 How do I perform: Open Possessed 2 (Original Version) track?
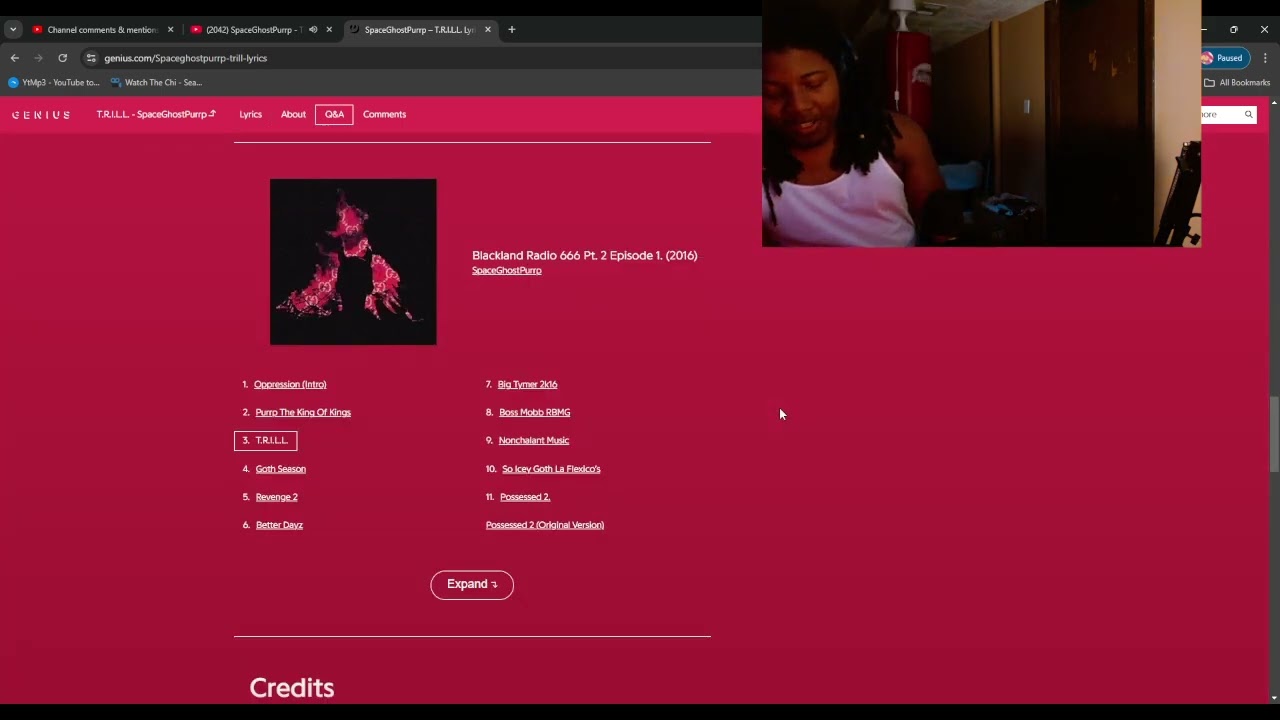[545, 525]
